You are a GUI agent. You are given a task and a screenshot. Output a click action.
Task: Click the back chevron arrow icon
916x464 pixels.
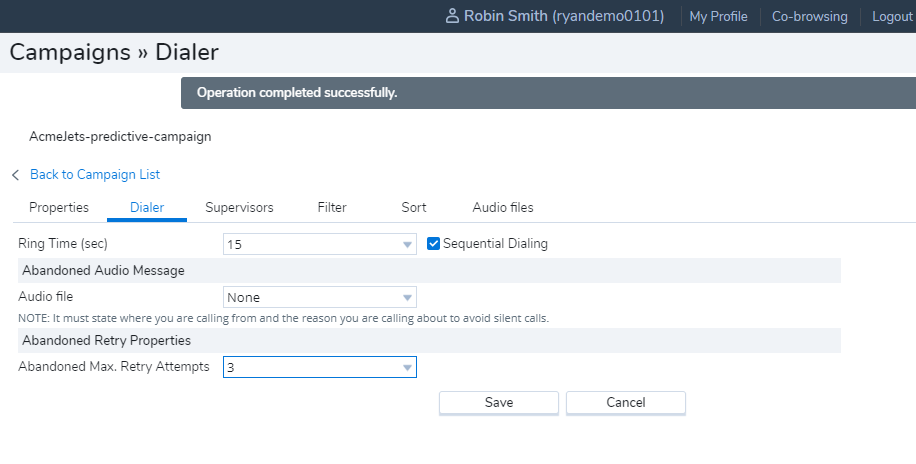15,175
